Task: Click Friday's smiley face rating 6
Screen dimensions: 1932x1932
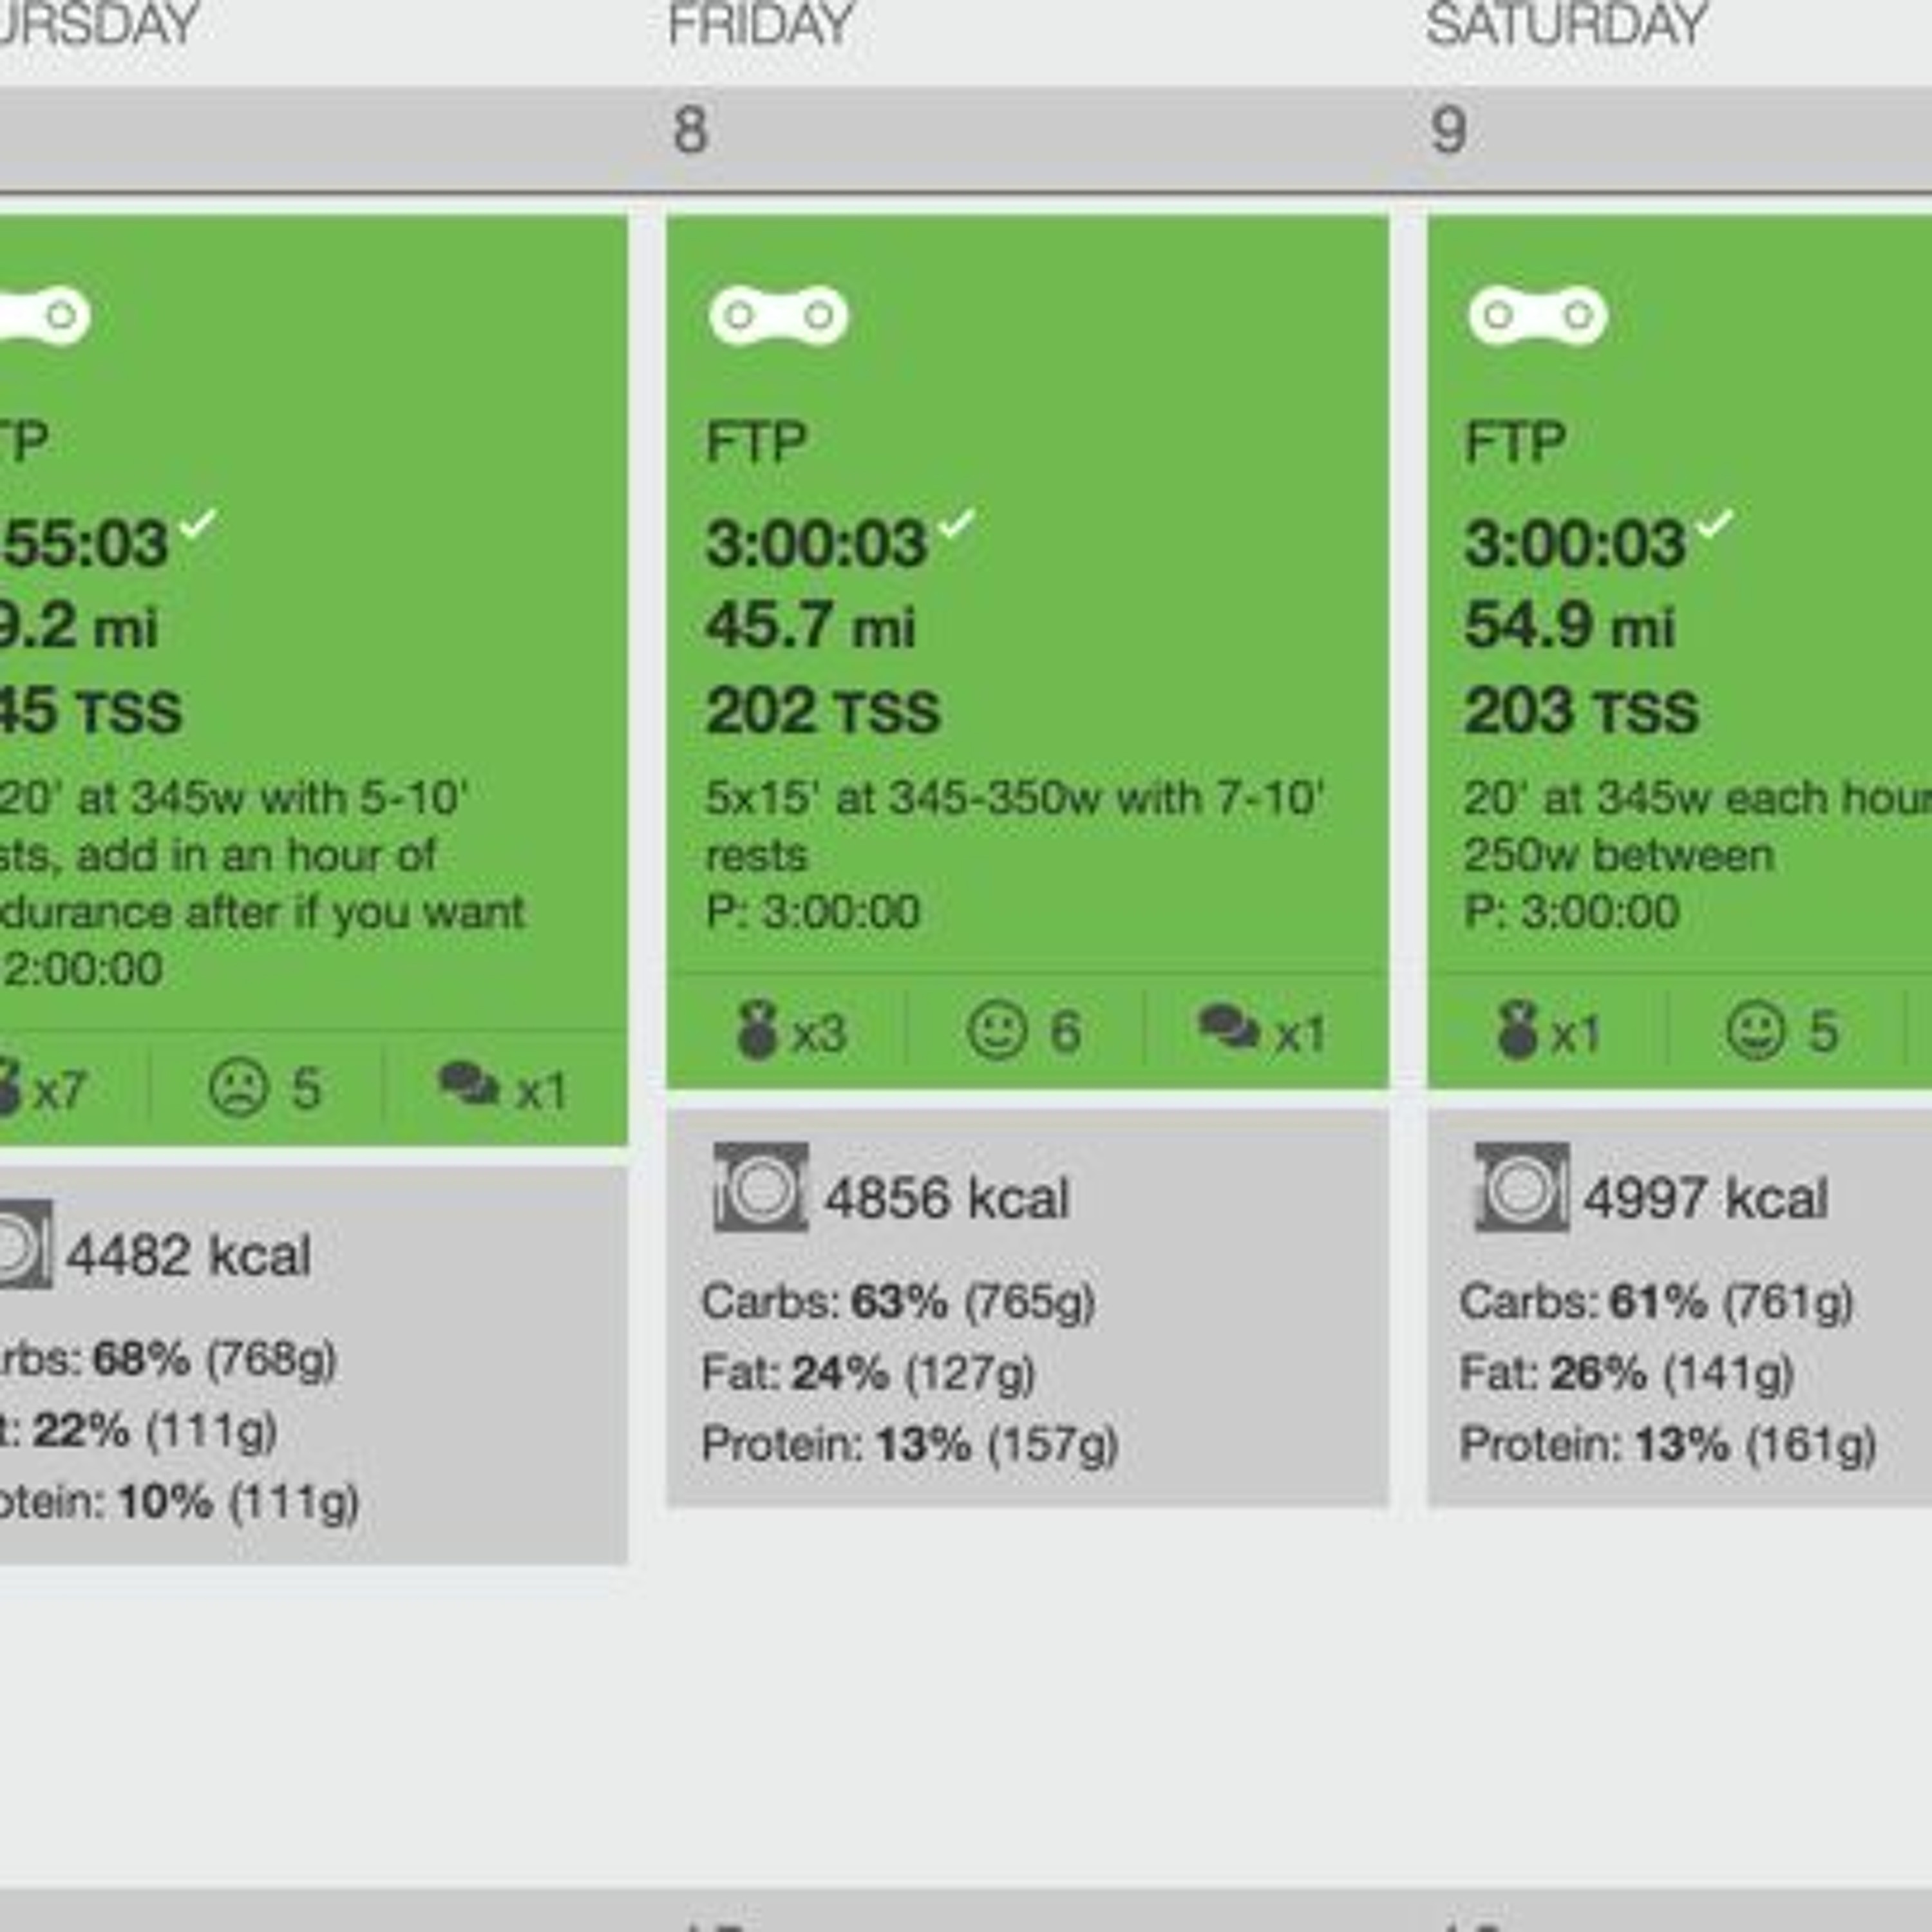Action: coord(1024,1031)
